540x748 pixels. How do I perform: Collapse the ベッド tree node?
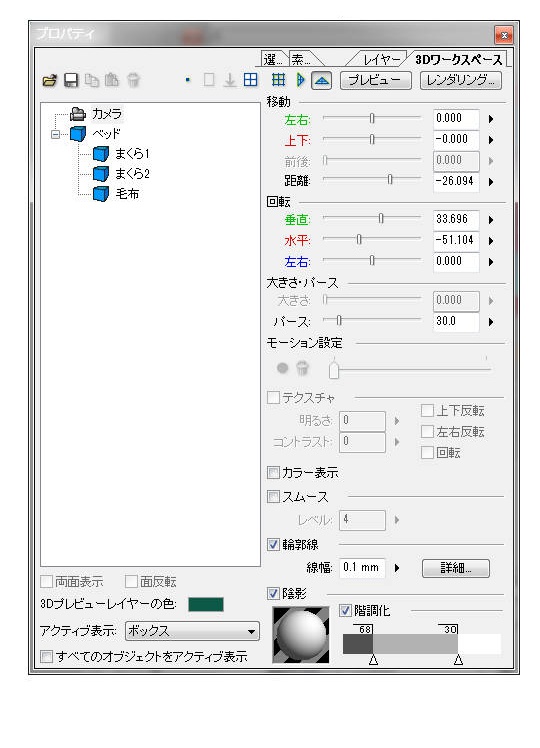click(56, 134)
